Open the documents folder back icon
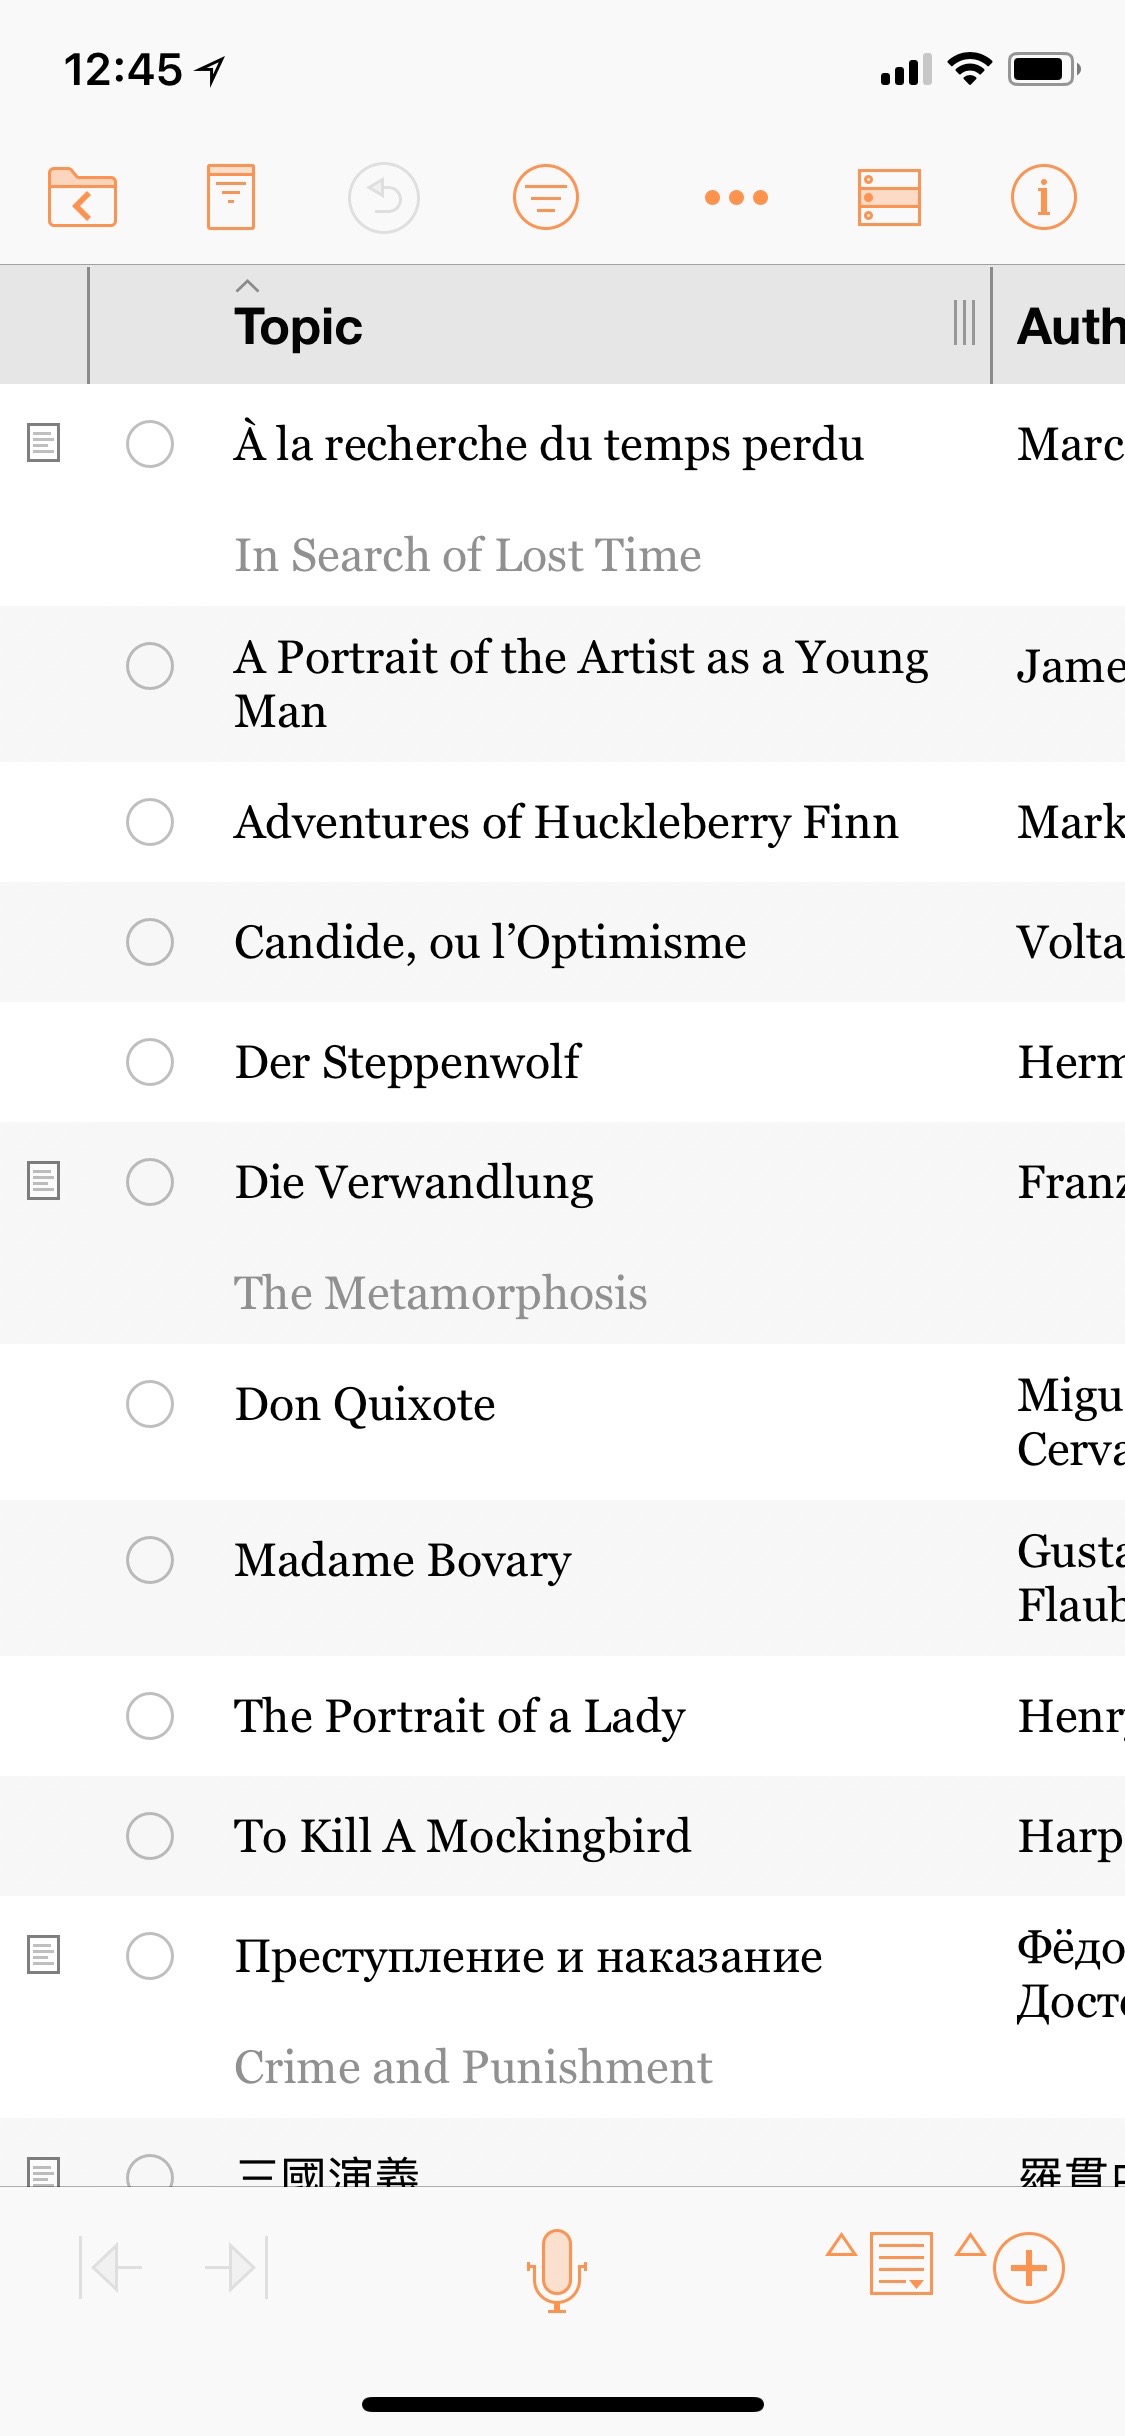Image resolution: width=1125 pixels, height=2436 pixels. (x=82, y=197)
